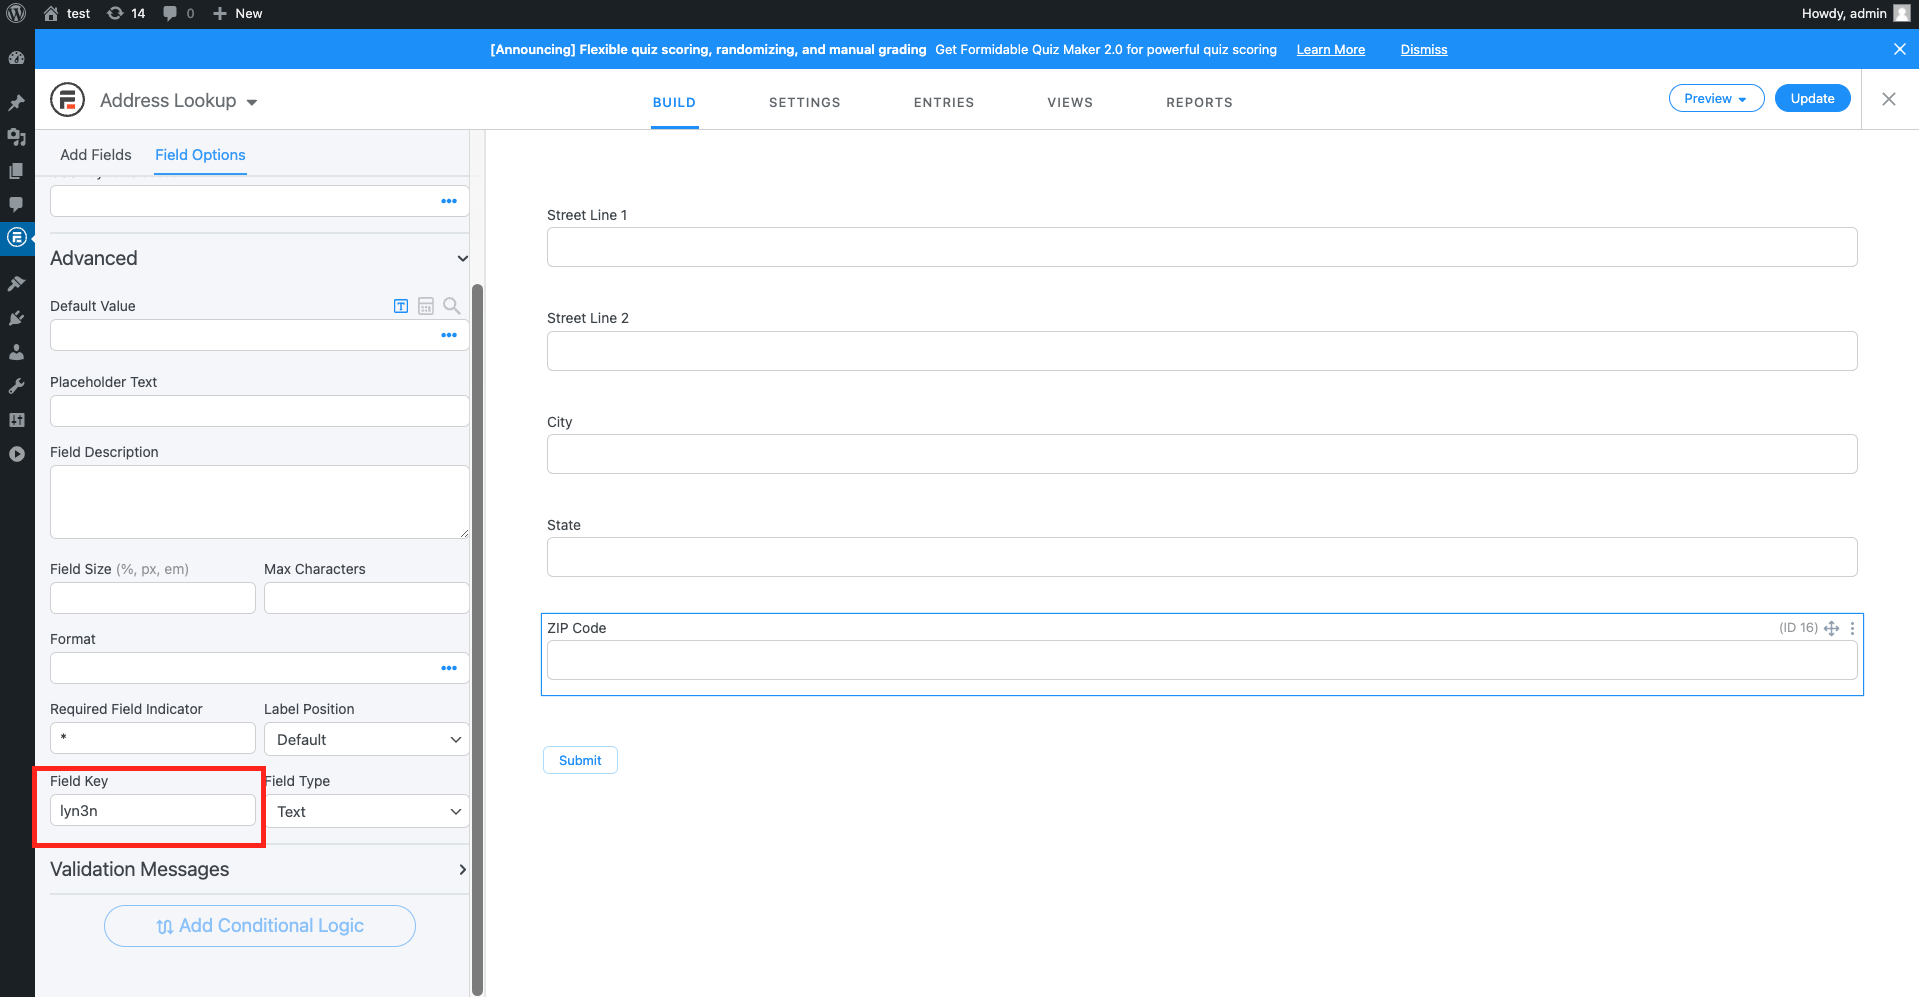Close the blue announcement banner

[1899, 49]
